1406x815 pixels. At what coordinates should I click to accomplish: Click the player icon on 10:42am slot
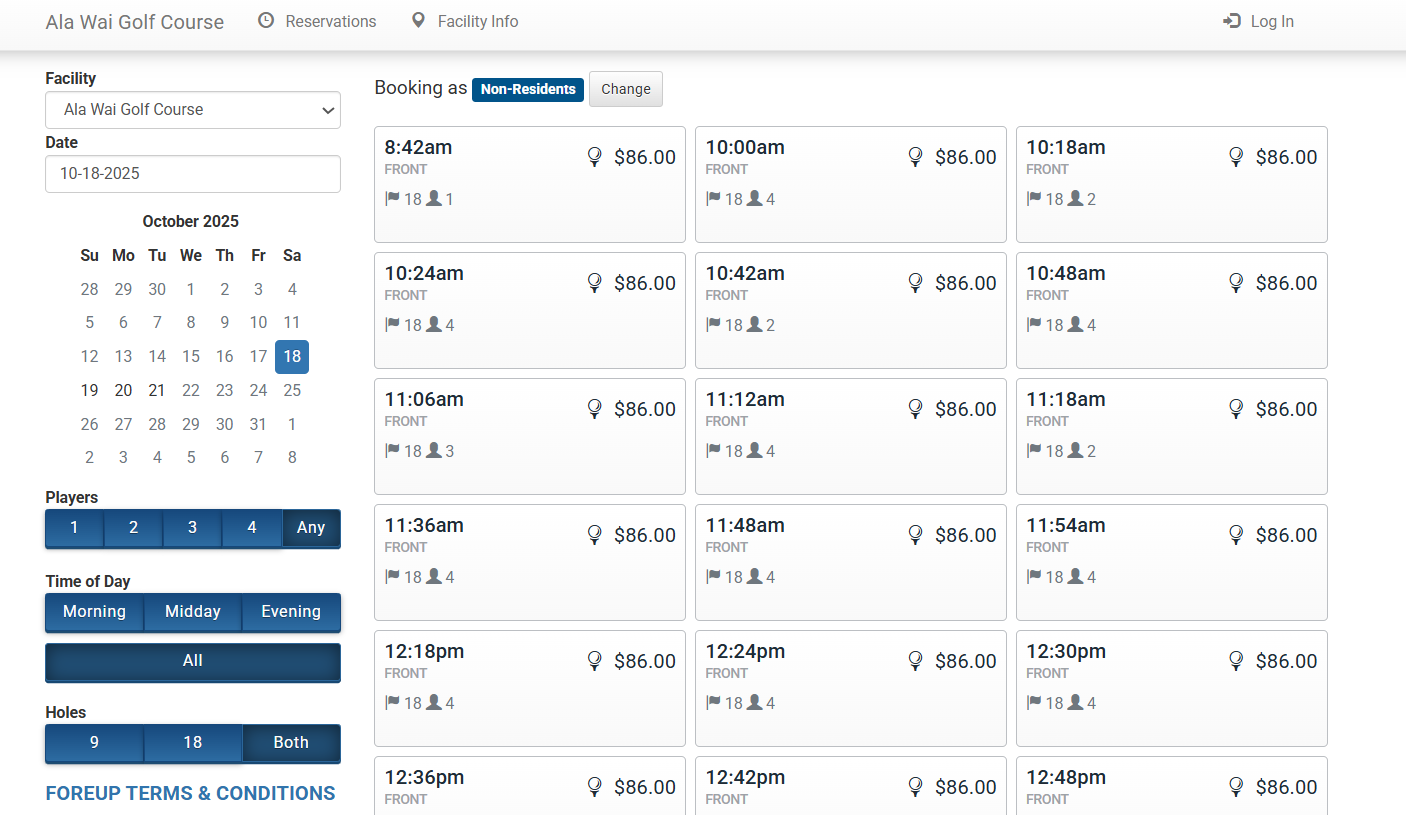pos(755,325)
